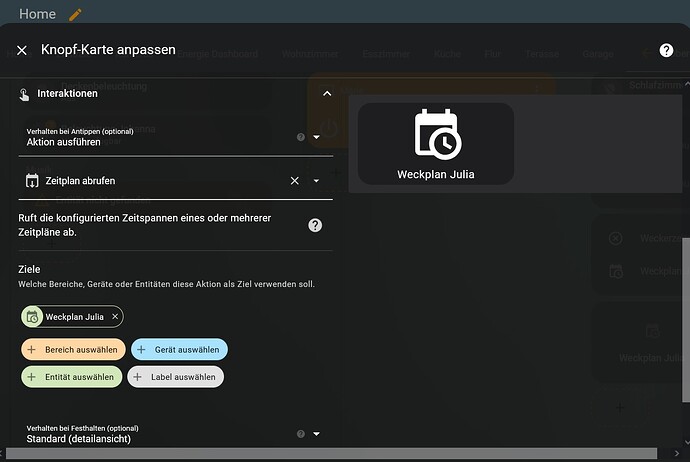This screenshot has width=690, height=462.
Task: Click the Weckplan Julia preview card
Action: (x=436, y=144)
